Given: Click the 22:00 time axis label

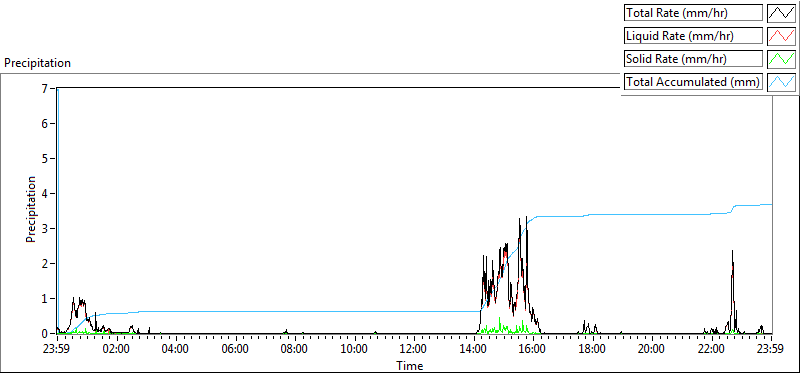Looking at the screenshot, I should [x=712, y=350].
